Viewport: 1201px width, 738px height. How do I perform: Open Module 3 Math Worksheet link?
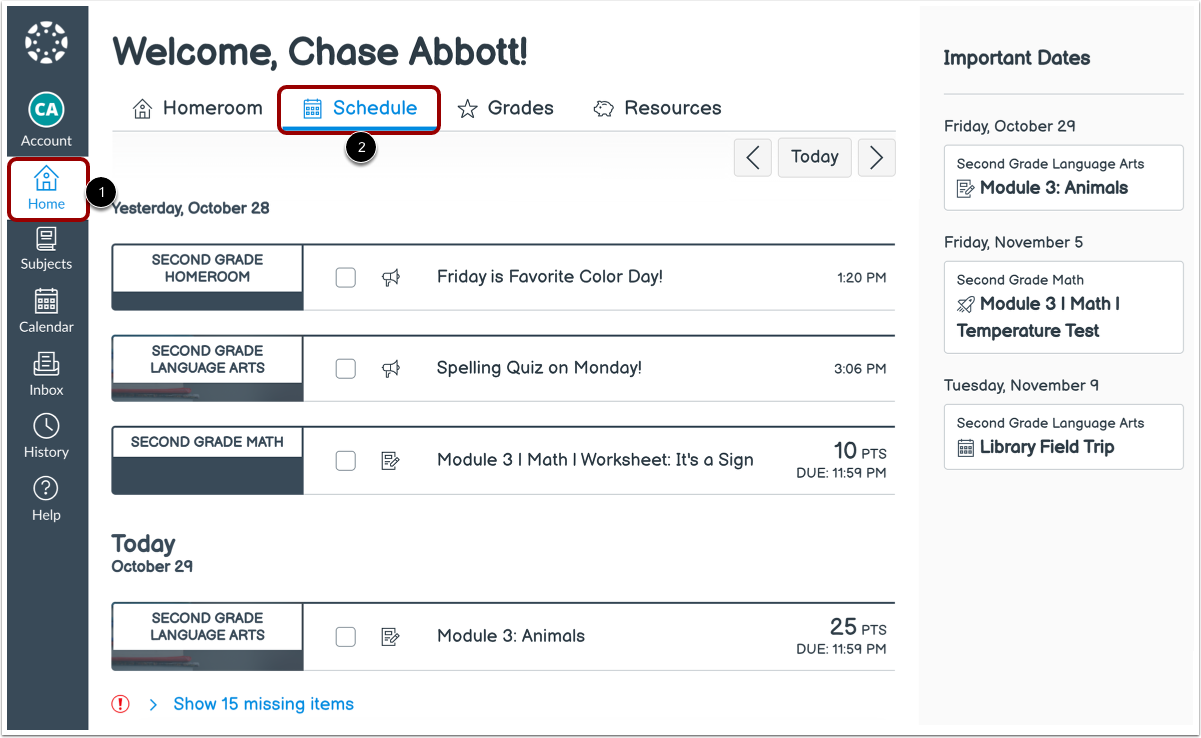point(595,460)
